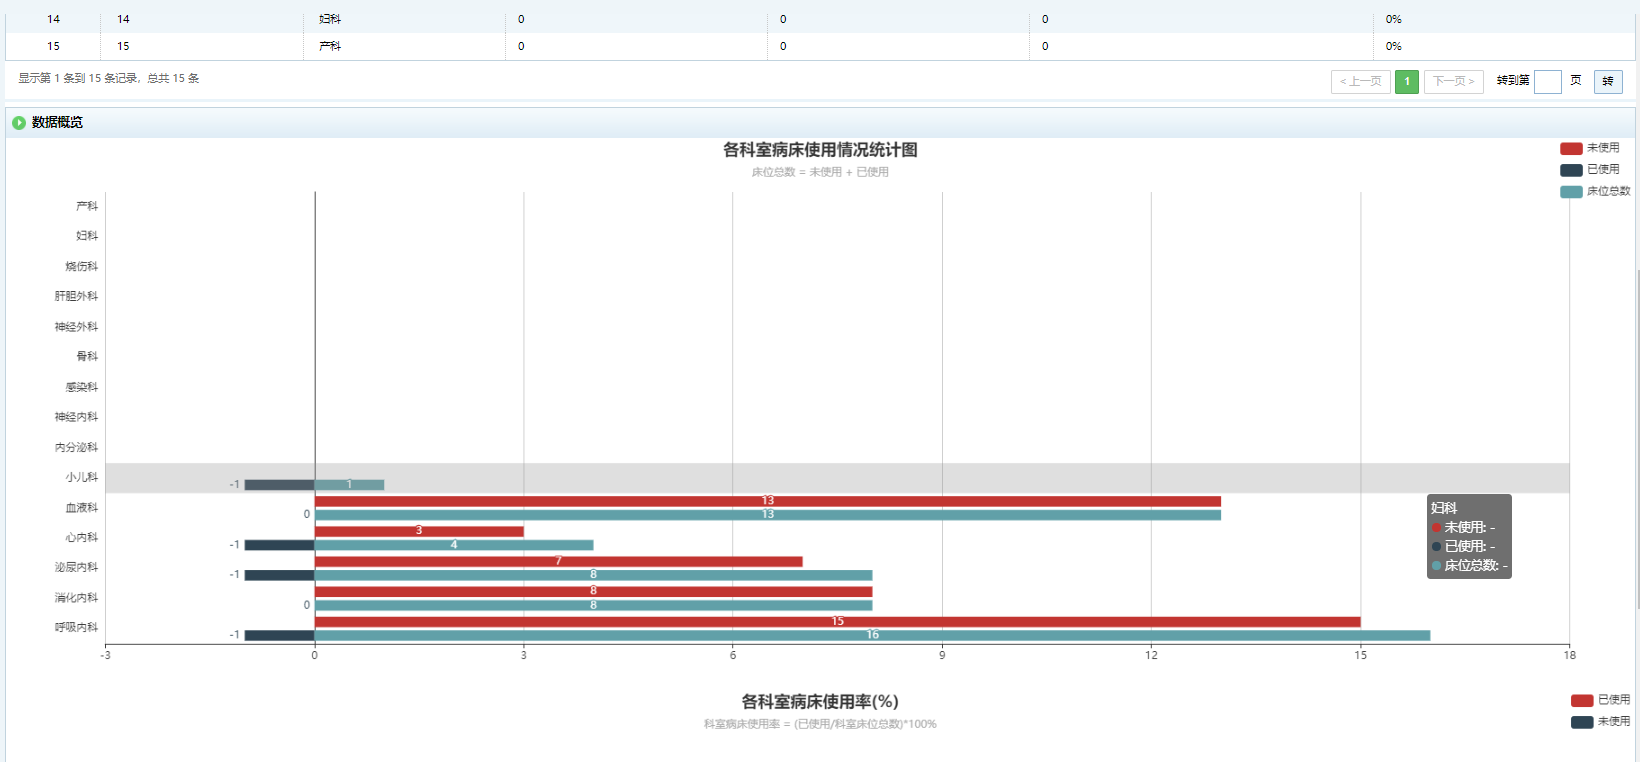Toggle 未使用 legend in bed usage statistics chart
1640x762 pixels.
pos(1590,148)
